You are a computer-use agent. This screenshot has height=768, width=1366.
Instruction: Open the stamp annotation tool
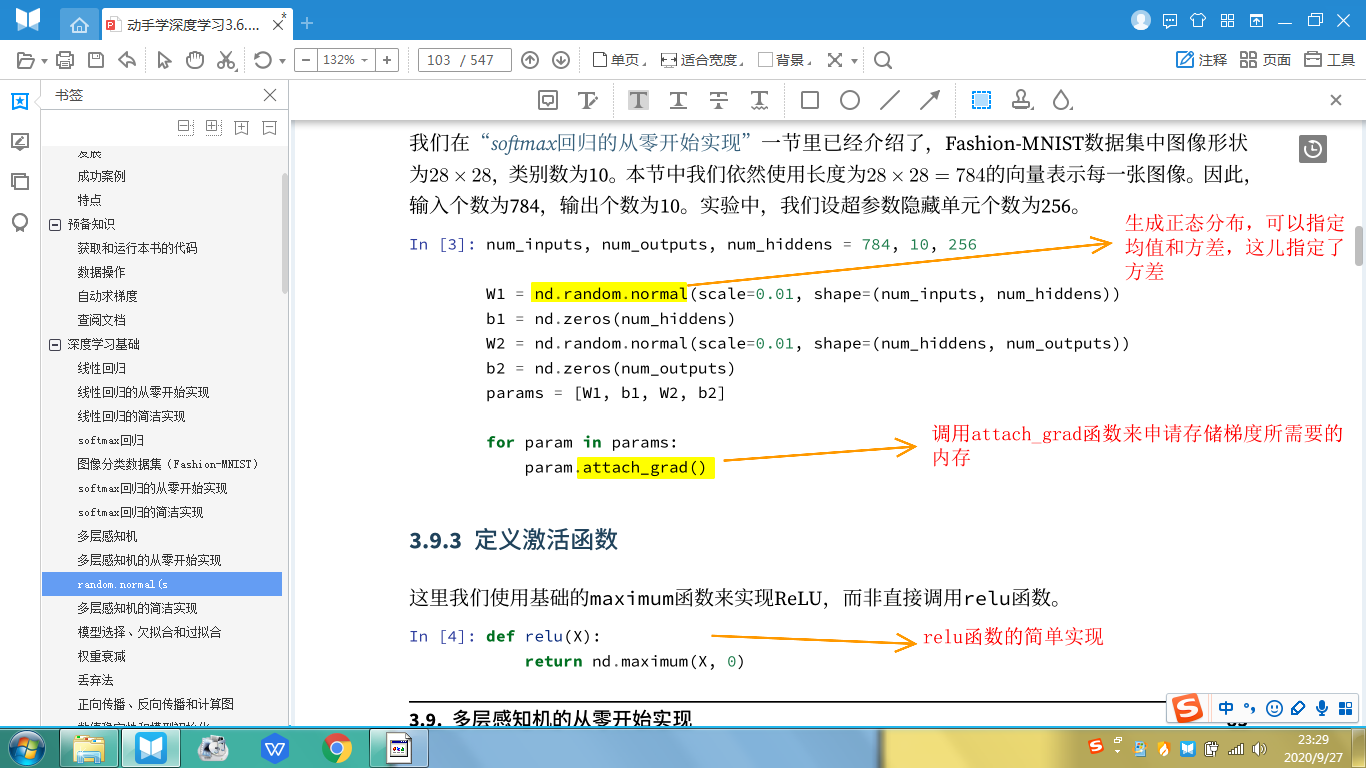(x=1020, y=100)
